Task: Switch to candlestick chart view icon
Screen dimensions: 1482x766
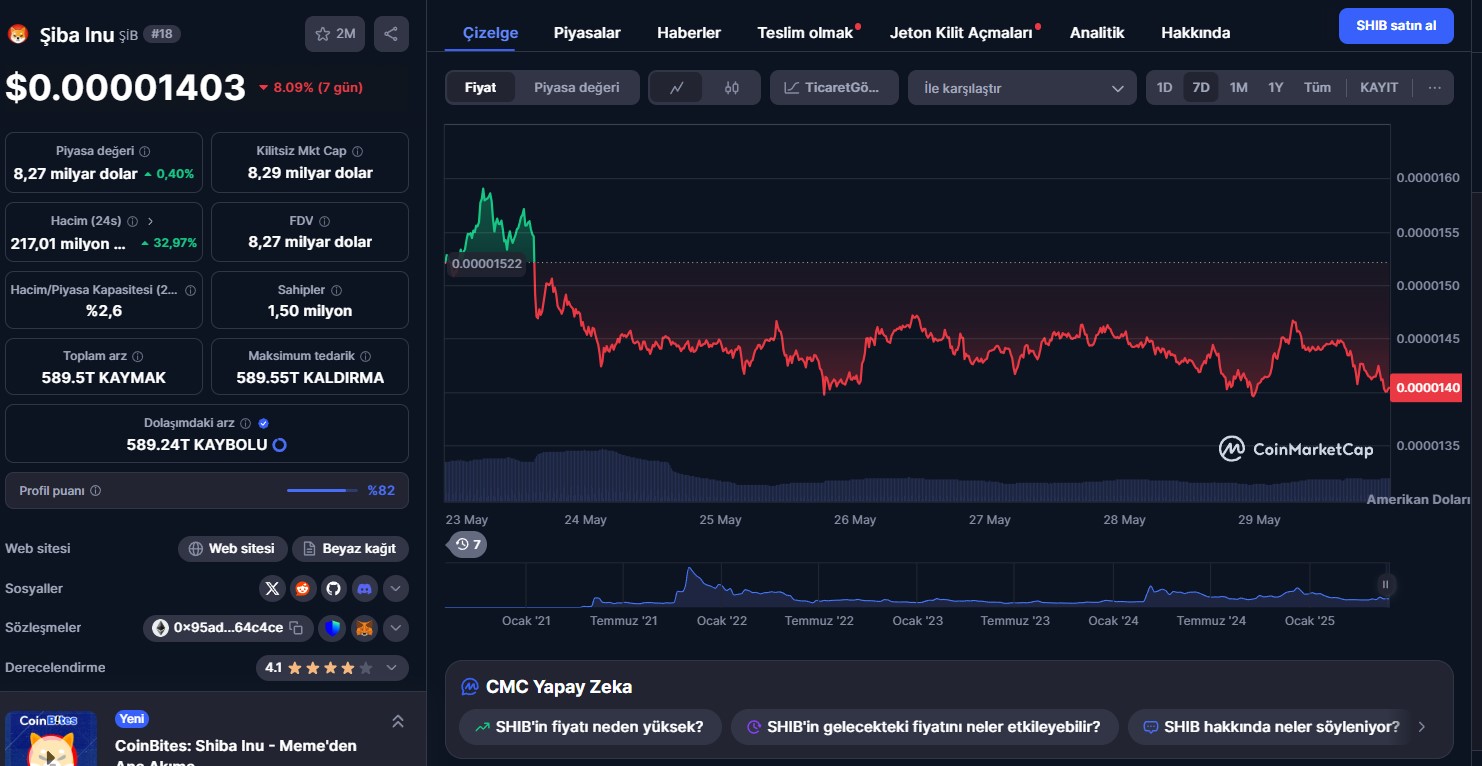Action: 732,88
